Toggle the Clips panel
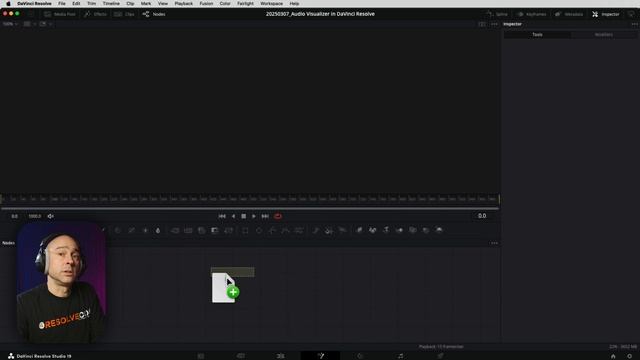This screenshot has width=640, height=360. [x=124, y=14]
